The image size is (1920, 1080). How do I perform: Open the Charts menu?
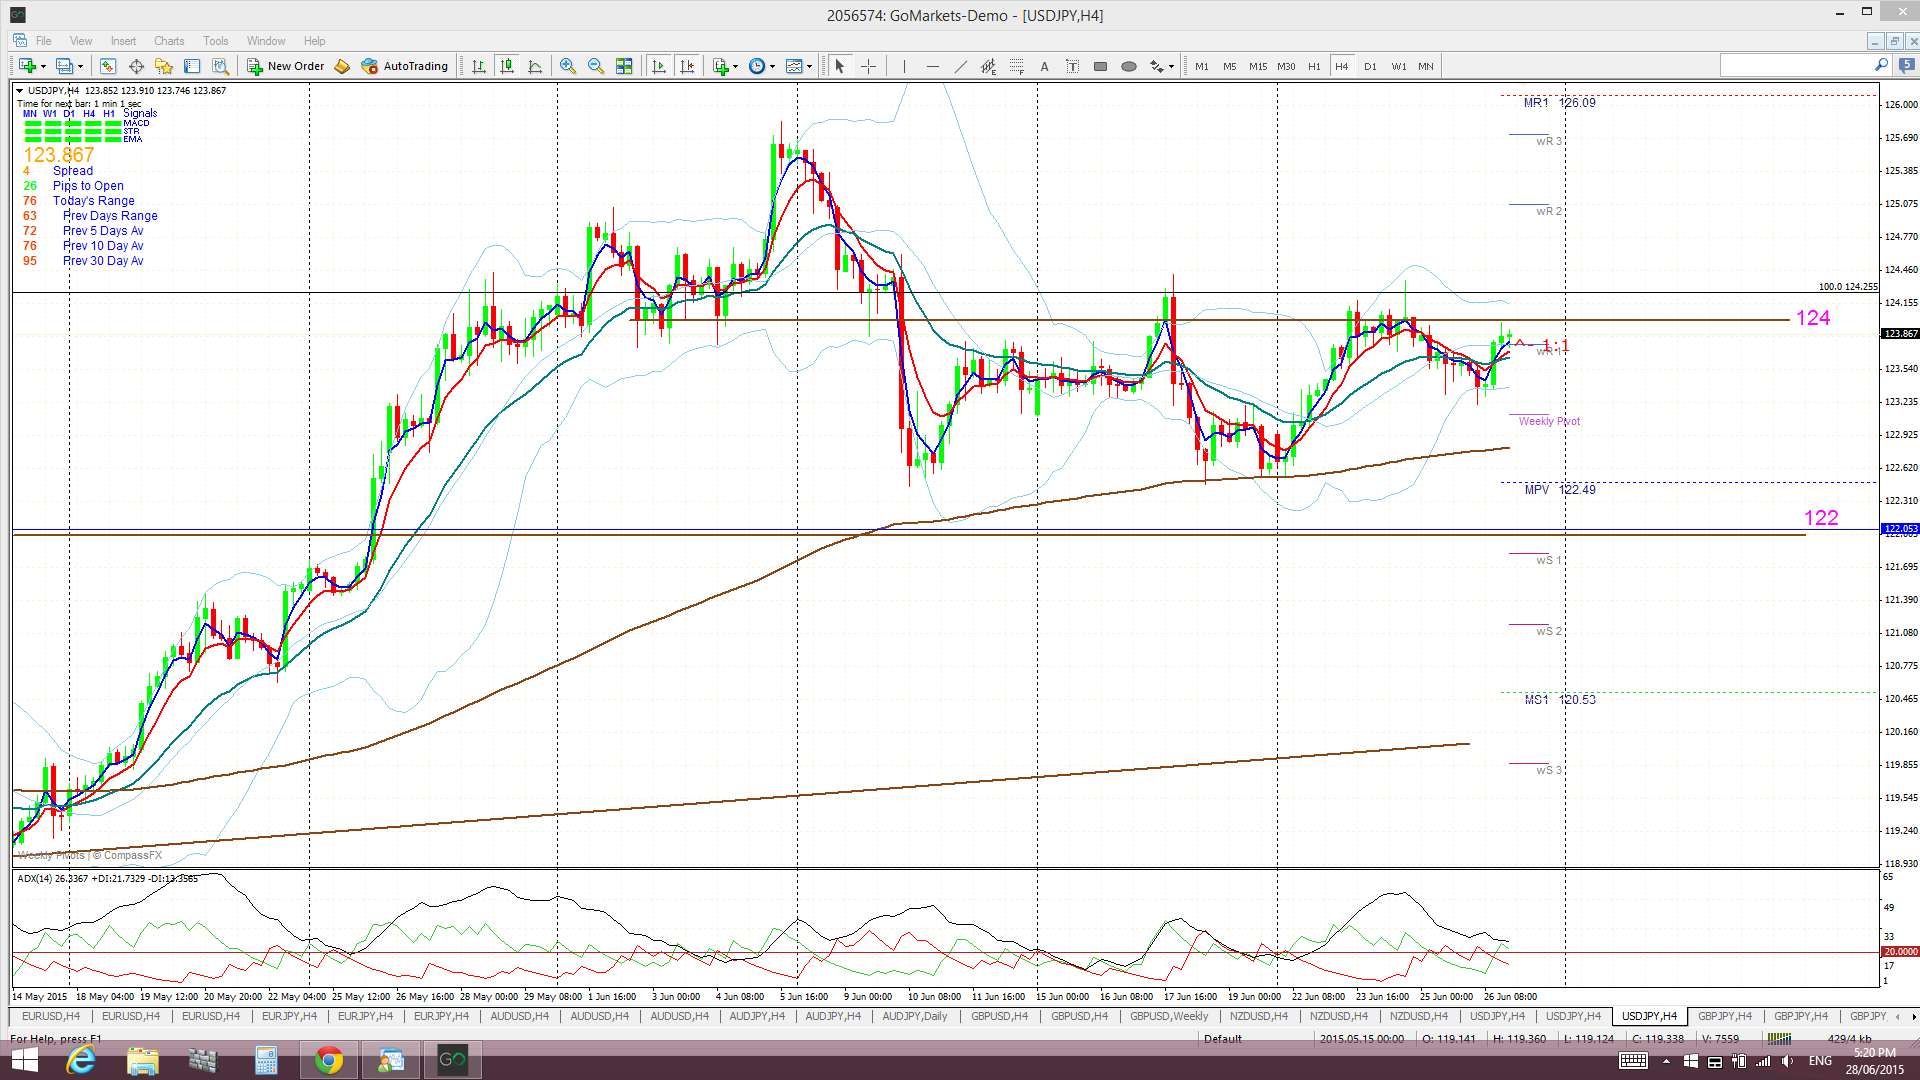coord(168,41)
